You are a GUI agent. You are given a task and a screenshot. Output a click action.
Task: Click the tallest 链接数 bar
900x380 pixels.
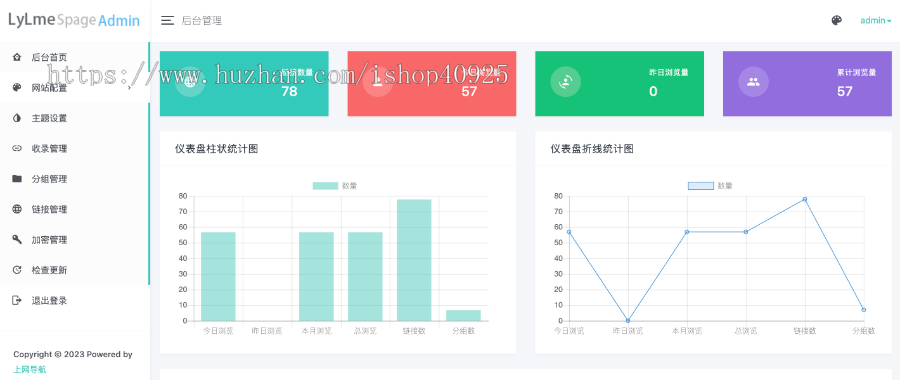[x=414, y=260]
